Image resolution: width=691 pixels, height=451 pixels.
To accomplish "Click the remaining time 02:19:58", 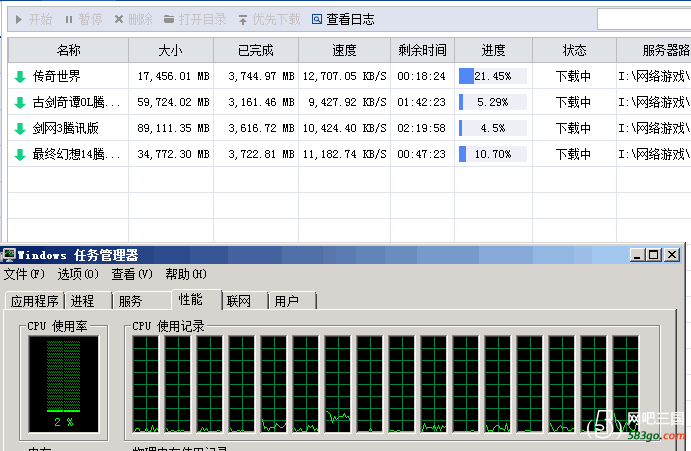I will click(x=421, y=128).
